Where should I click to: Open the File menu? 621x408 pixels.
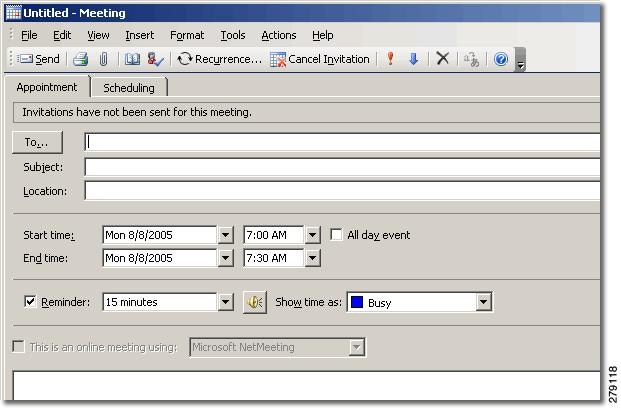[x=29, y=35]
